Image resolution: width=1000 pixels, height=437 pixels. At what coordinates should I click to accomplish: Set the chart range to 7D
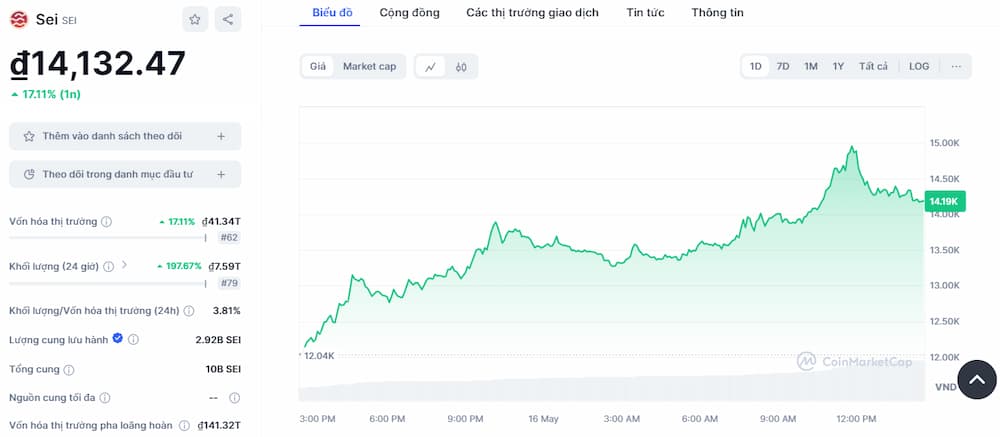(783, 67)
